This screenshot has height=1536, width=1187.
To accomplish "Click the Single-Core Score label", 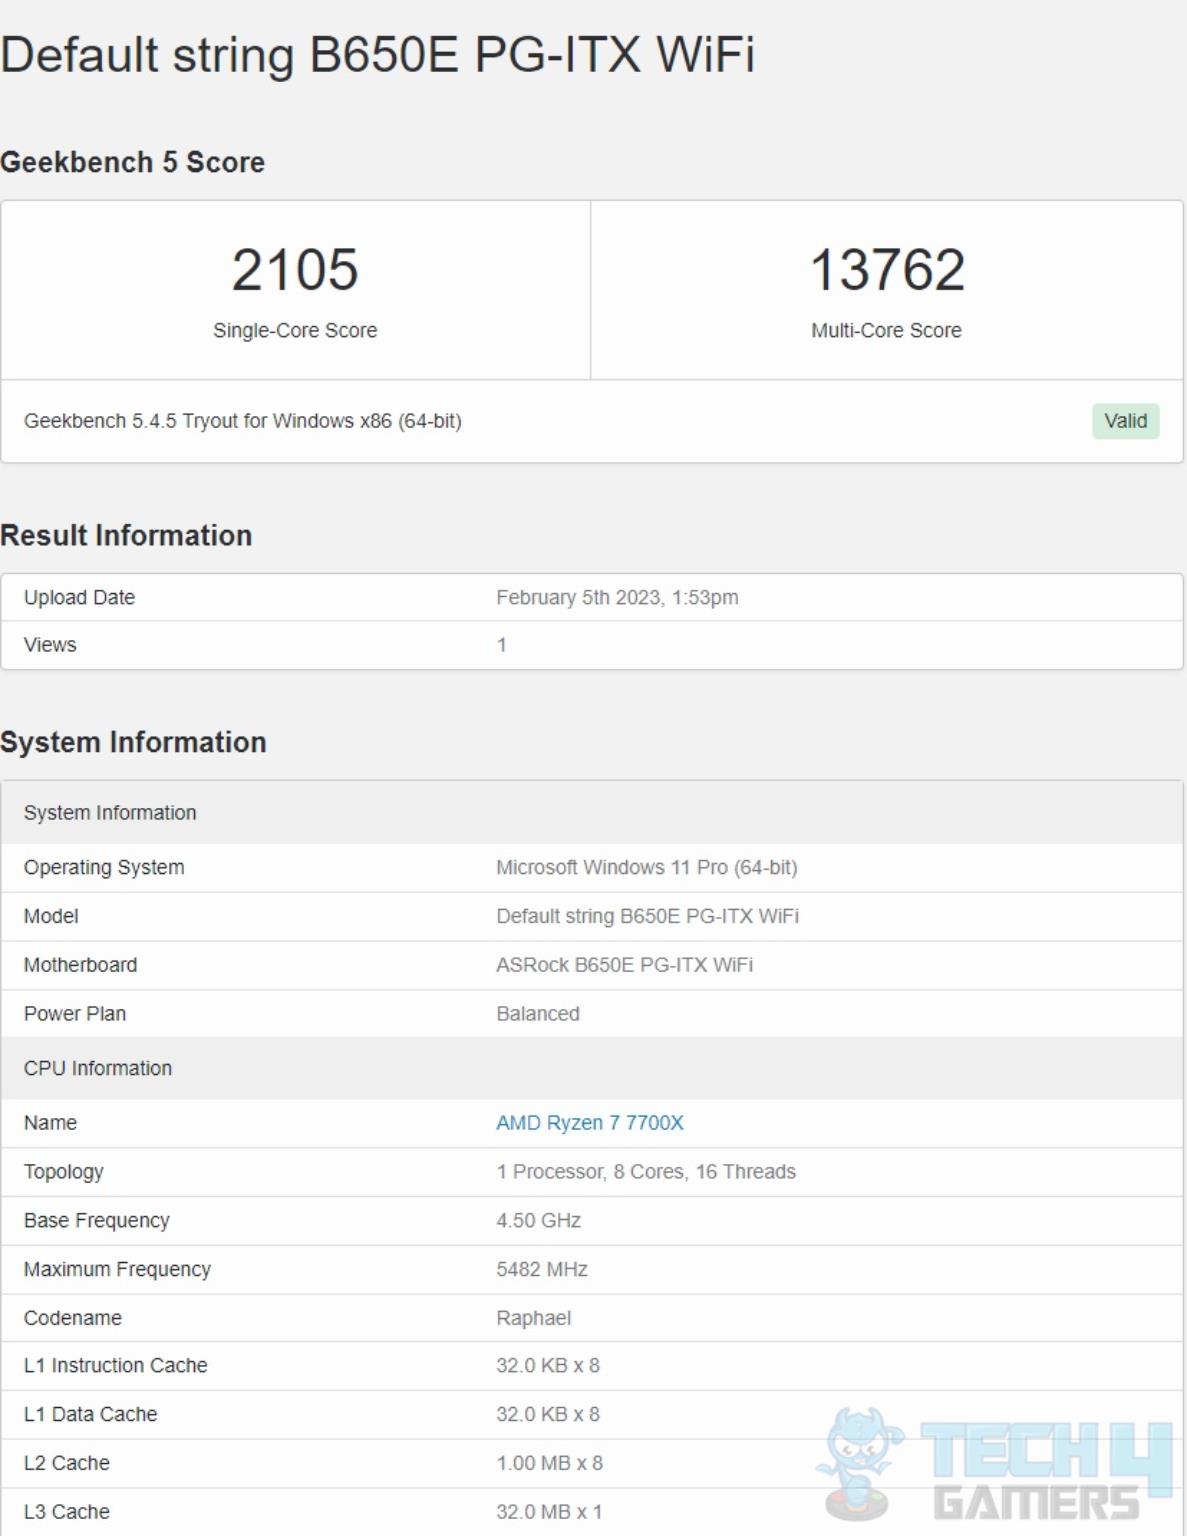I will pyautogui.click(x=295, y=330).
